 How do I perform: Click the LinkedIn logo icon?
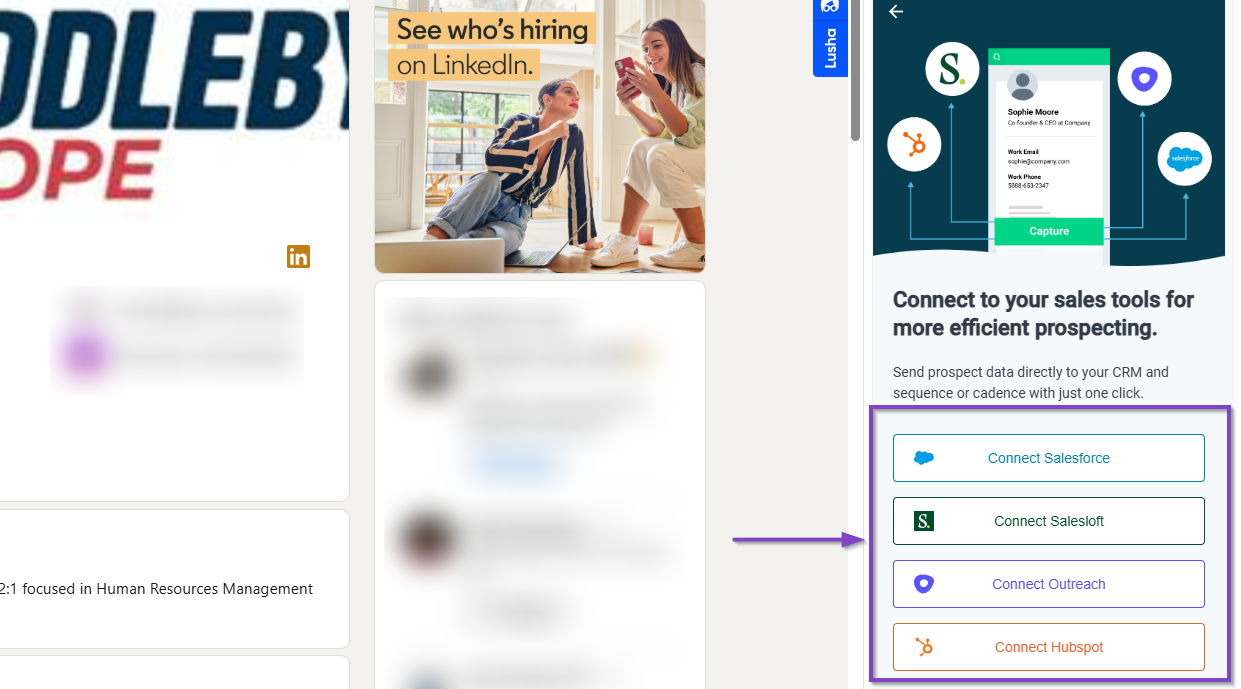(298, 256)
